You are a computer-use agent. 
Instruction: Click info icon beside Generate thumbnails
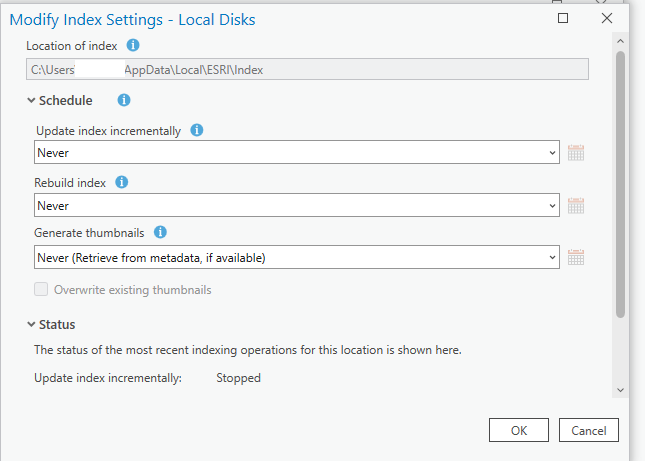(x=160, y=233)
